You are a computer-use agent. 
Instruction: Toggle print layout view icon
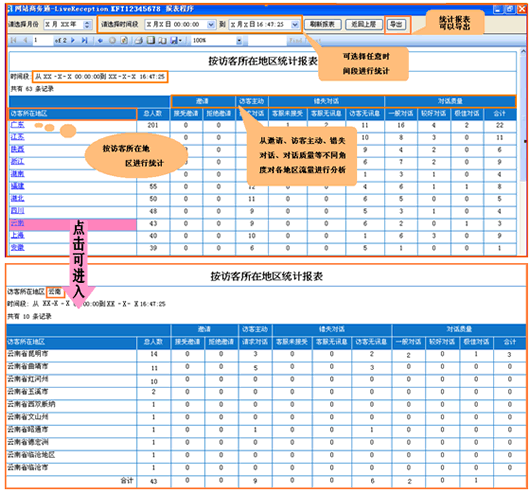tap(150, 41)
